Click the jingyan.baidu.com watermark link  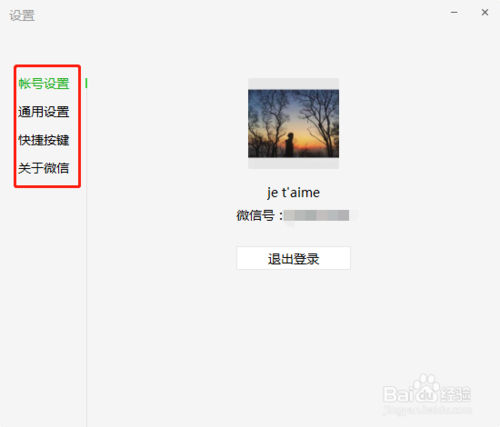(x=428, y=409)
